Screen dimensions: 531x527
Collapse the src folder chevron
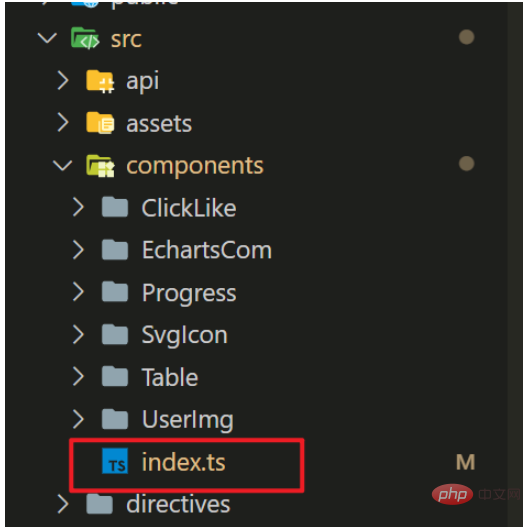pos(47,38)
